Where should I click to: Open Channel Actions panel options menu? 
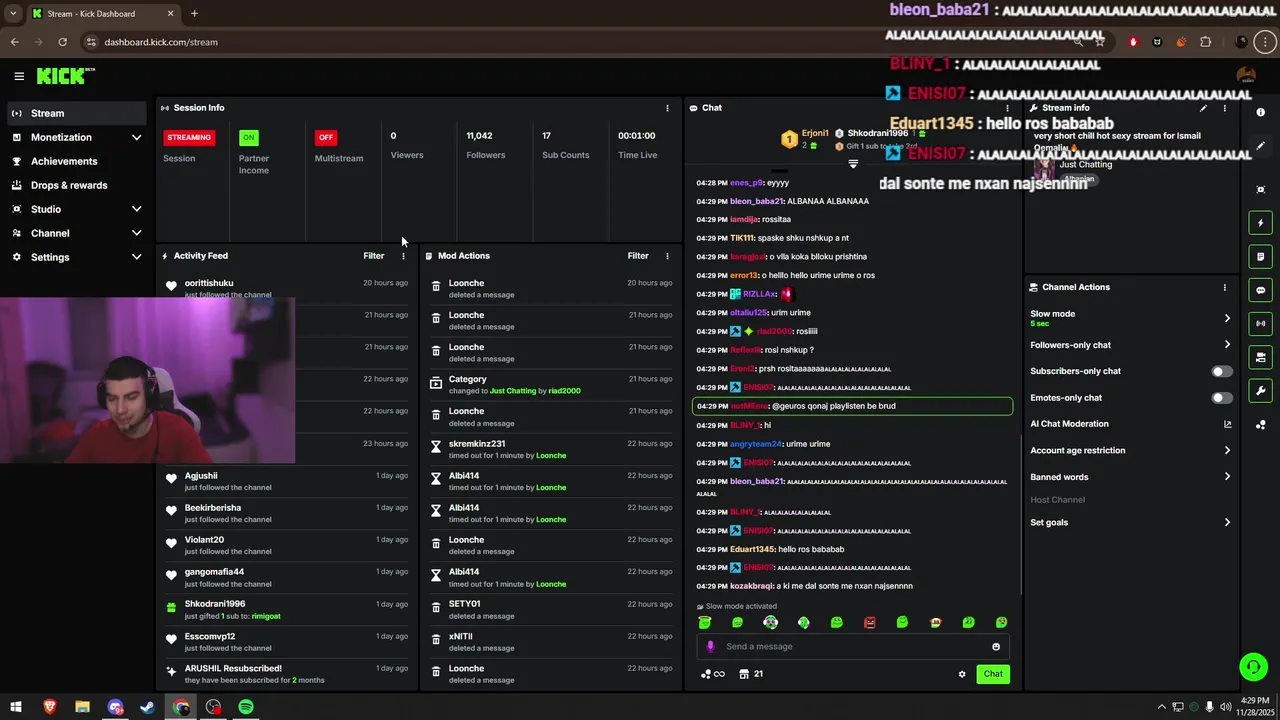point(1224,287)
